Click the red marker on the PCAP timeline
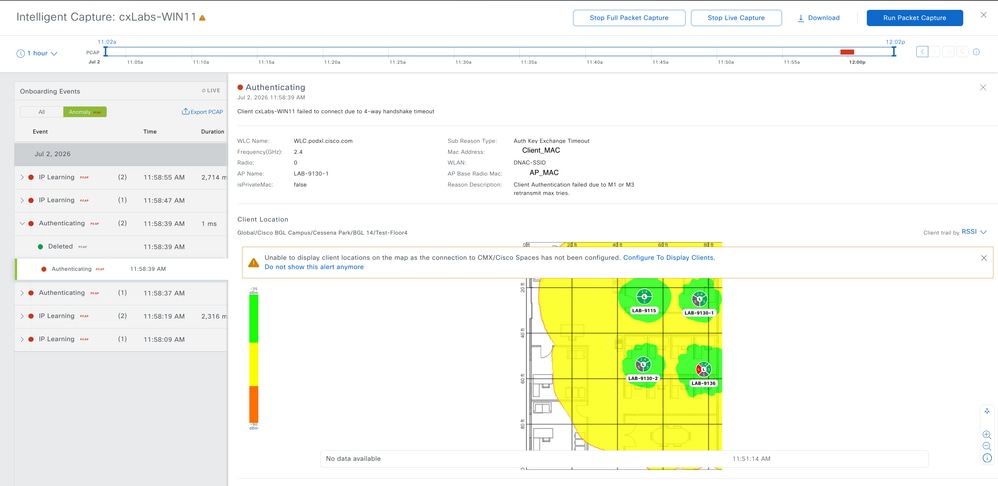The height and width of the screenshot is (486, 998). coord(847,52)
